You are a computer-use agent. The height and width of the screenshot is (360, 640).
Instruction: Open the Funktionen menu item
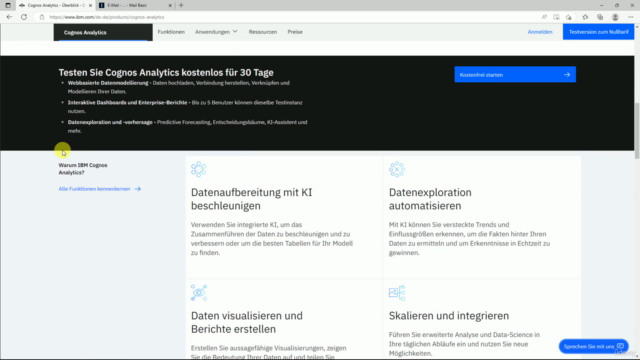tap(171, 32)
